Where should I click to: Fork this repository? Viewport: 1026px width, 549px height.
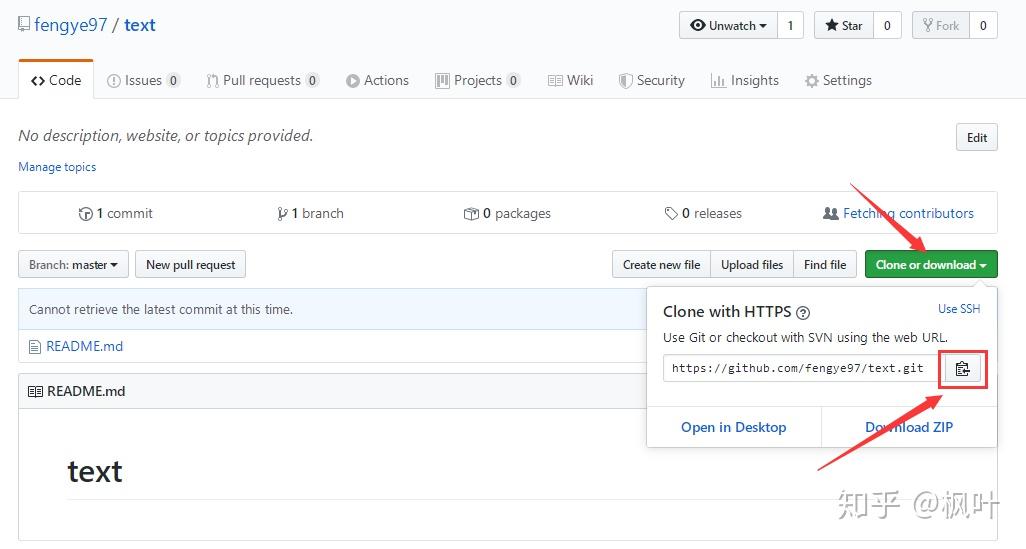(940, 26)
